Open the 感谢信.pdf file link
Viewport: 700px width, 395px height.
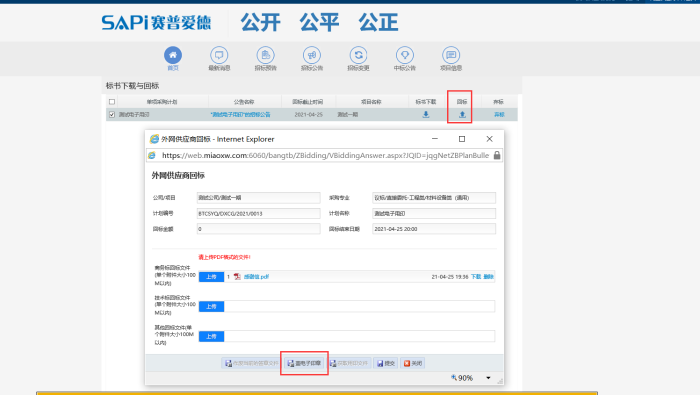click(256, 277)
